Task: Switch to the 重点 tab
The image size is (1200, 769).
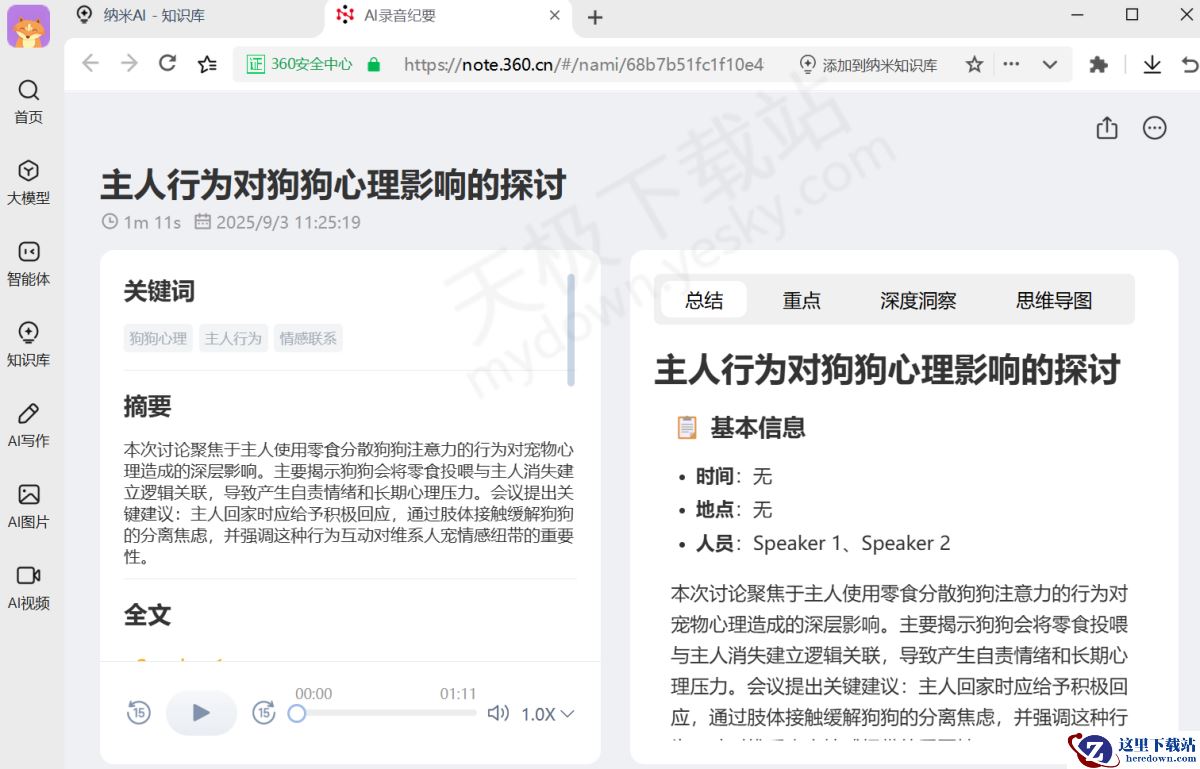Action: [x=801, y=300]
